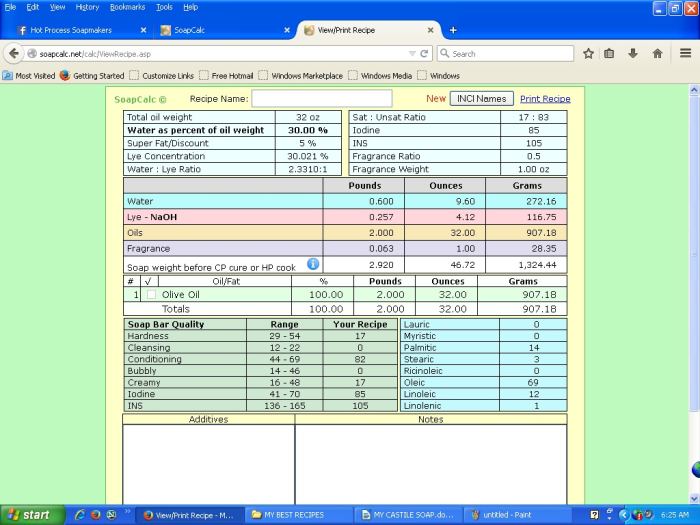Close the Hot Process Soapmakers tab
Screen dimensions: 700x525
tap(143, 30)
